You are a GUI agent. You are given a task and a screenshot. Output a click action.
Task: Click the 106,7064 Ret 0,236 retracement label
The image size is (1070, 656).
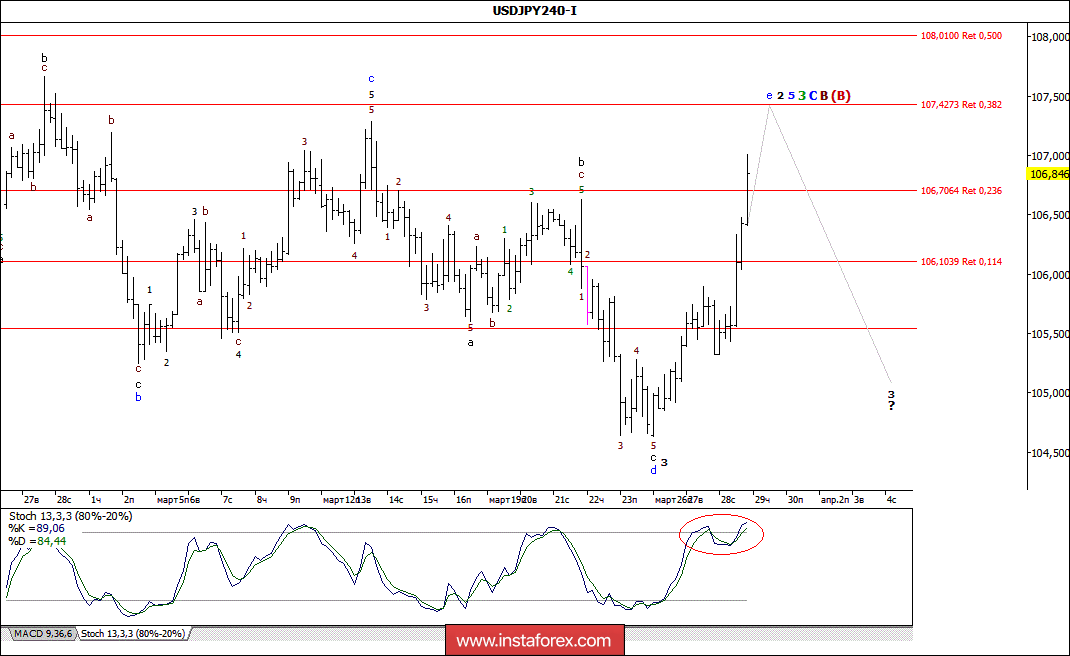tap(961, 190)
